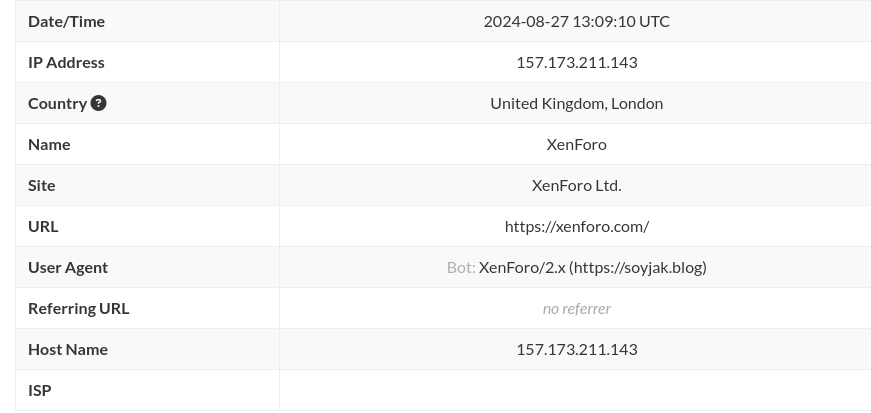
Task: Click the Country help question-mark icon
Action: tap(98, 103)
